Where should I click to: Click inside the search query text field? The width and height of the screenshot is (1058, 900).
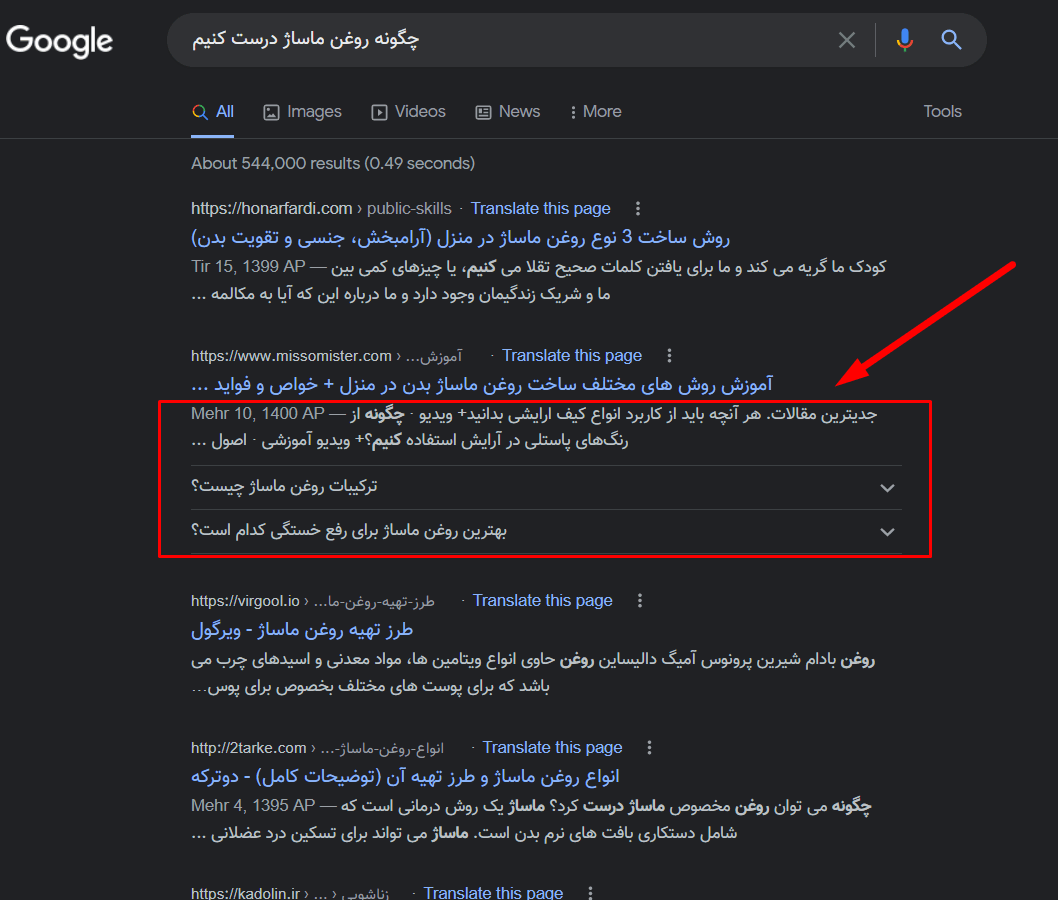coord(500,40)
